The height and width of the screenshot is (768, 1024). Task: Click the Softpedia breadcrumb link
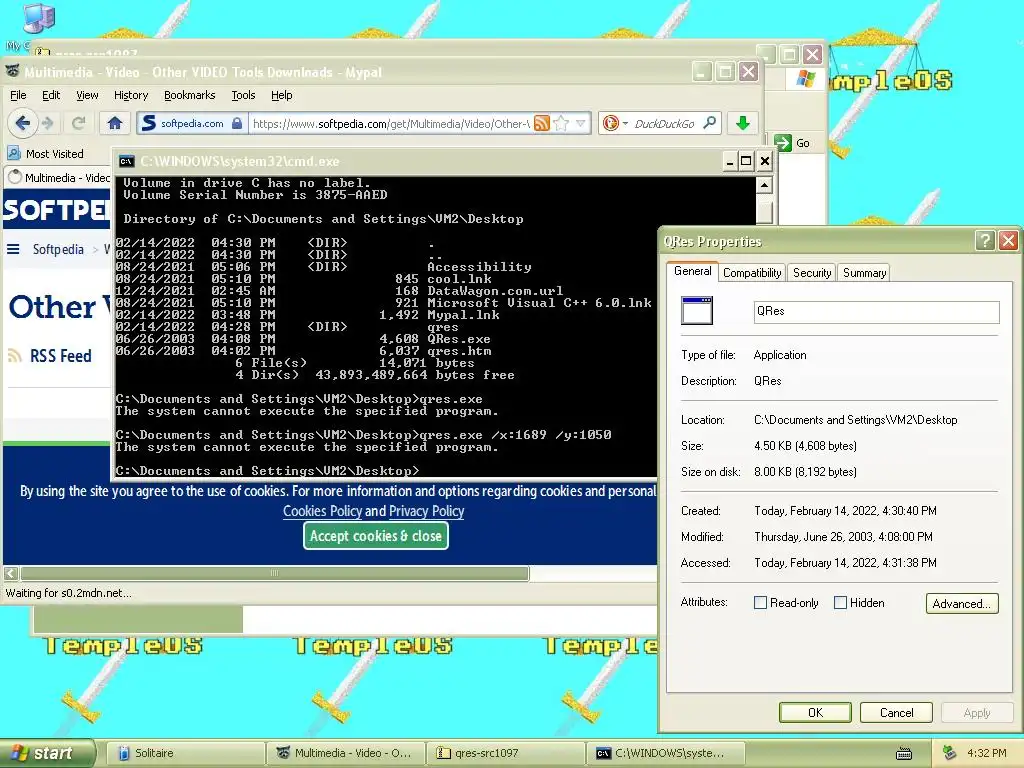coord(58,249)
